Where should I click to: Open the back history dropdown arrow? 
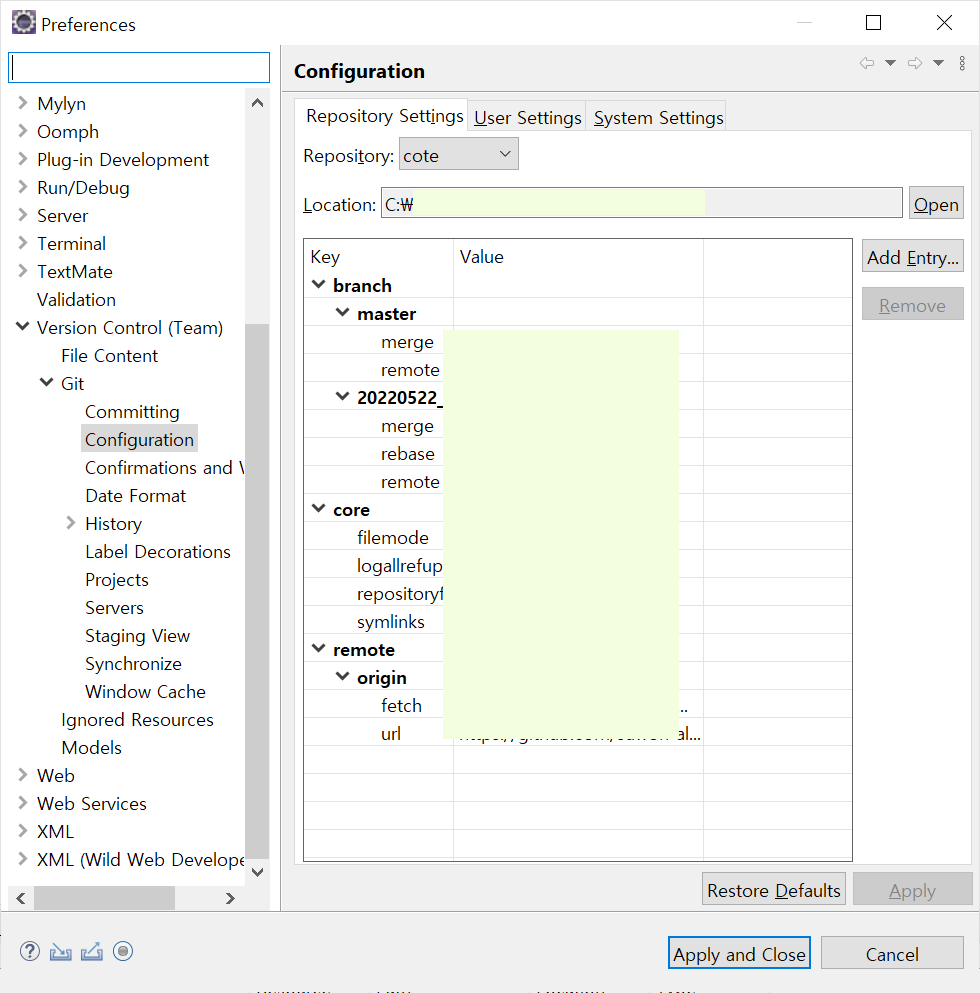(x=891, y=63)
